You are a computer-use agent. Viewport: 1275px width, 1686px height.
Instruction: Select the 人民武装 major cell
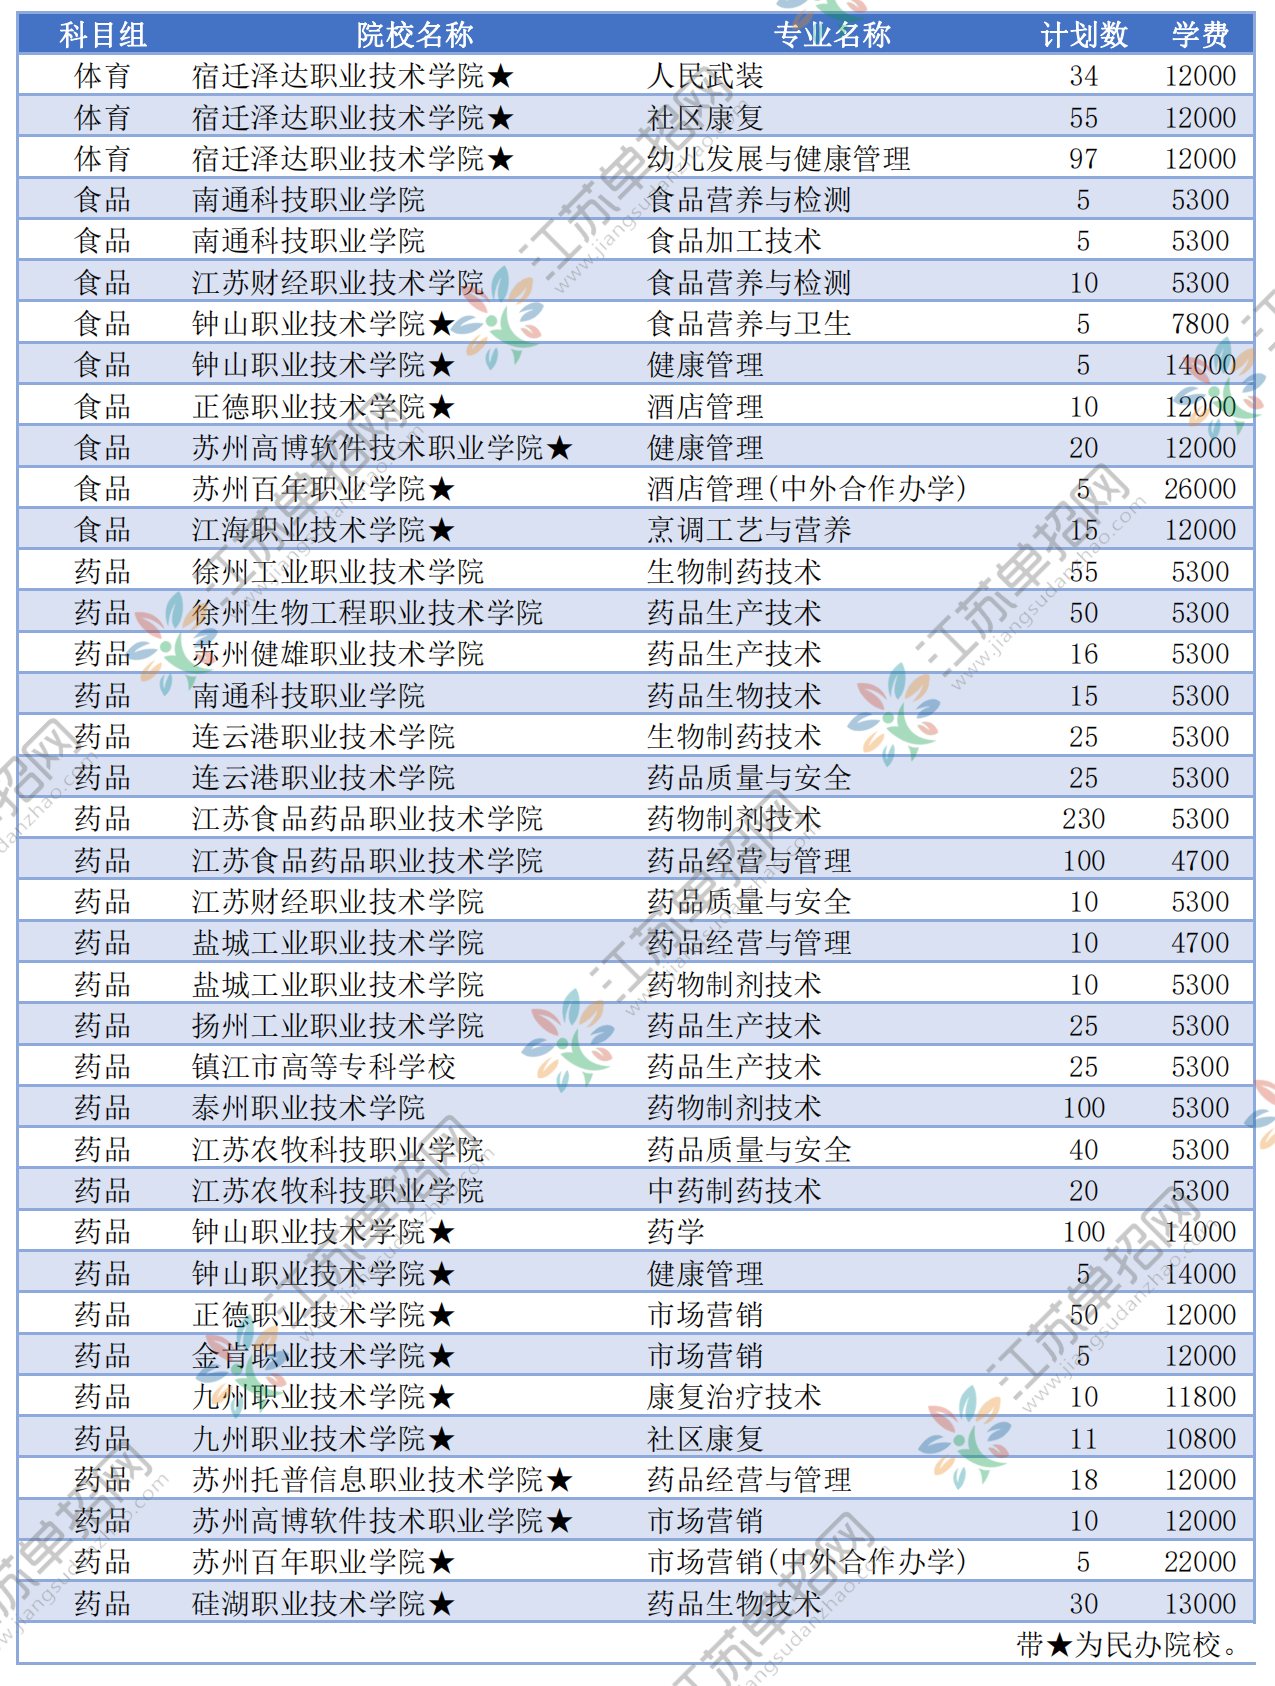pos(706,76)
